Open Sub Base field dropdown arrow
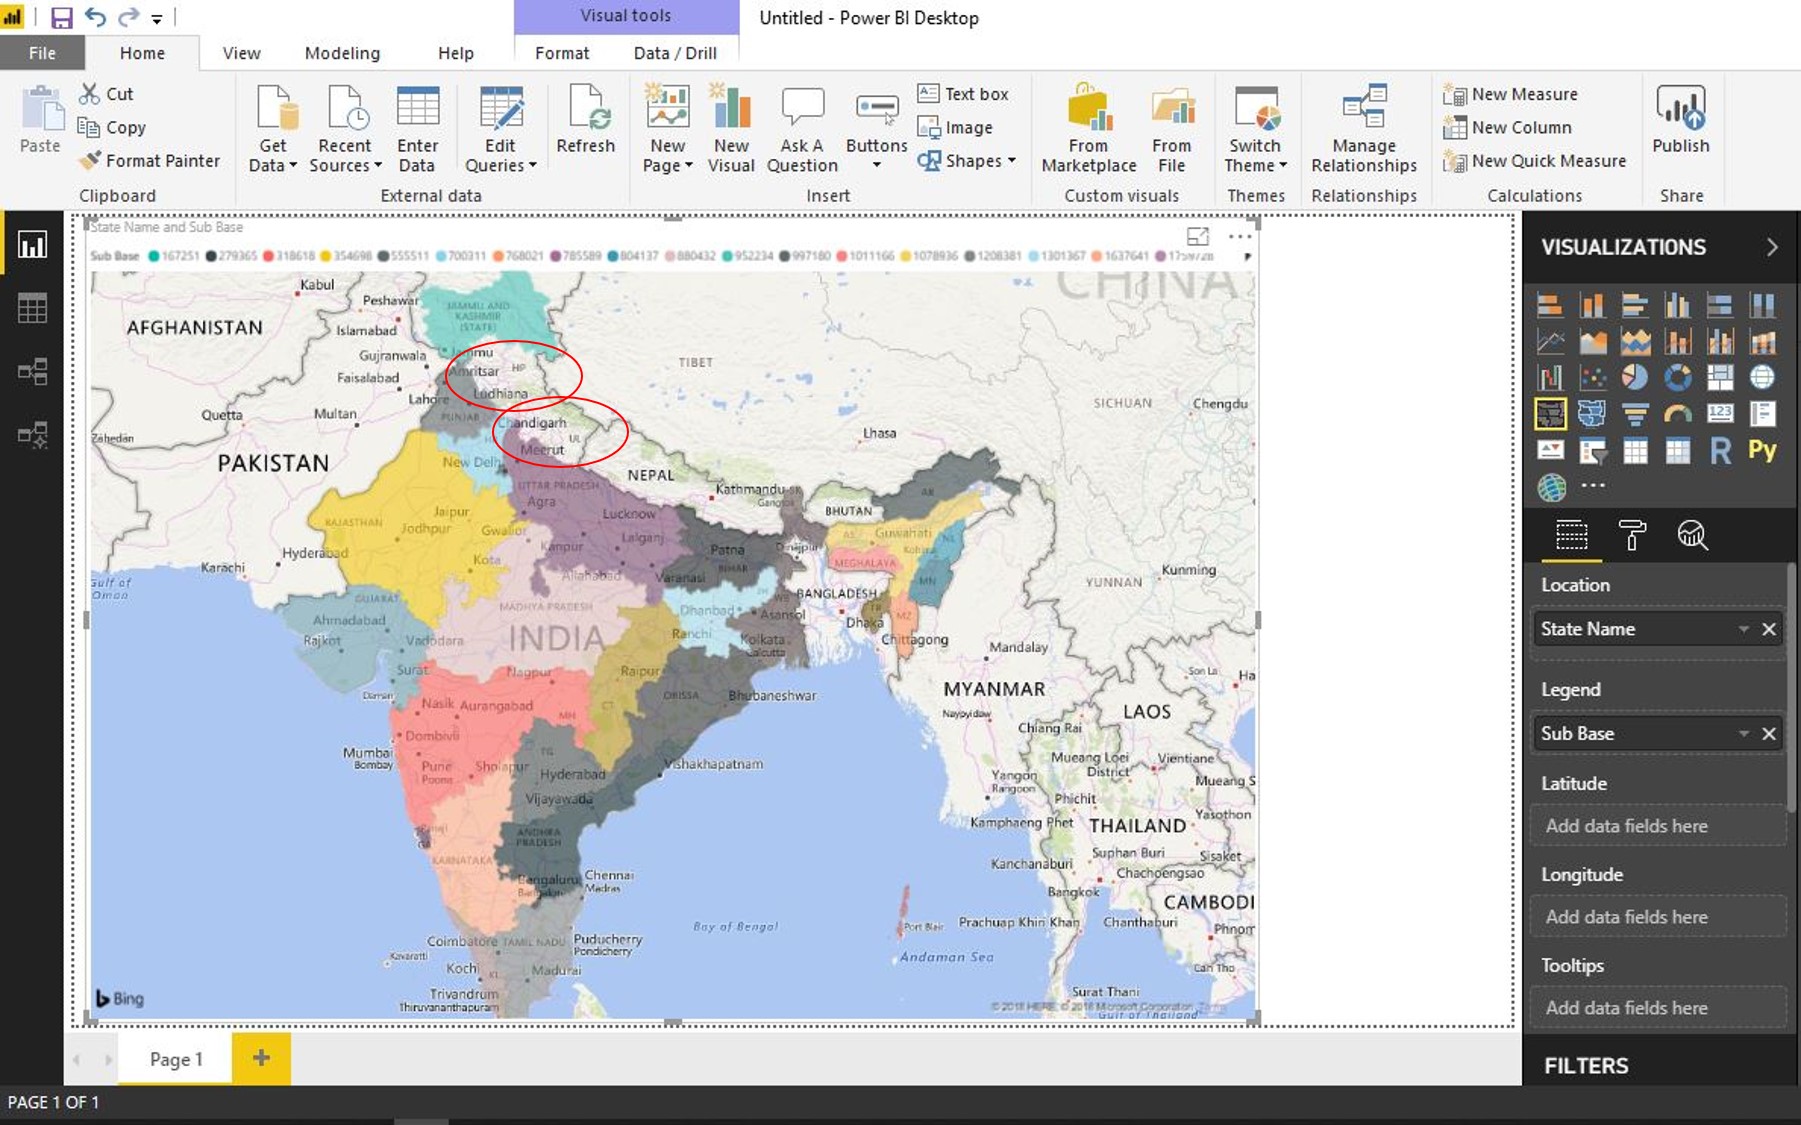 [1743, 734]
